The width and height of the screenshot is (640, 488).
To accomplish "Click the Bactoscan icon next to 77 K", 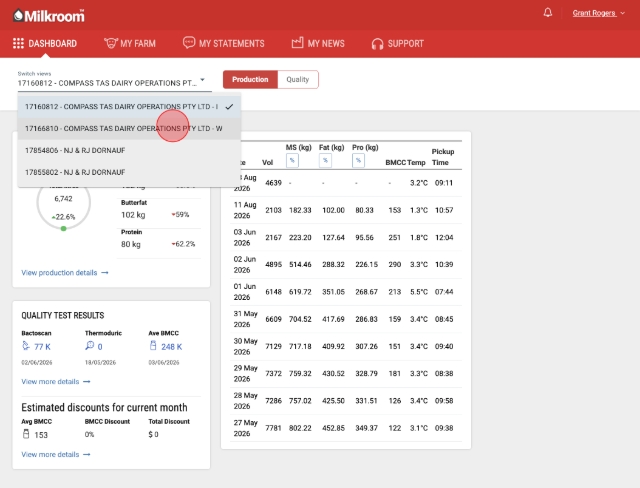I will point(26,346).
